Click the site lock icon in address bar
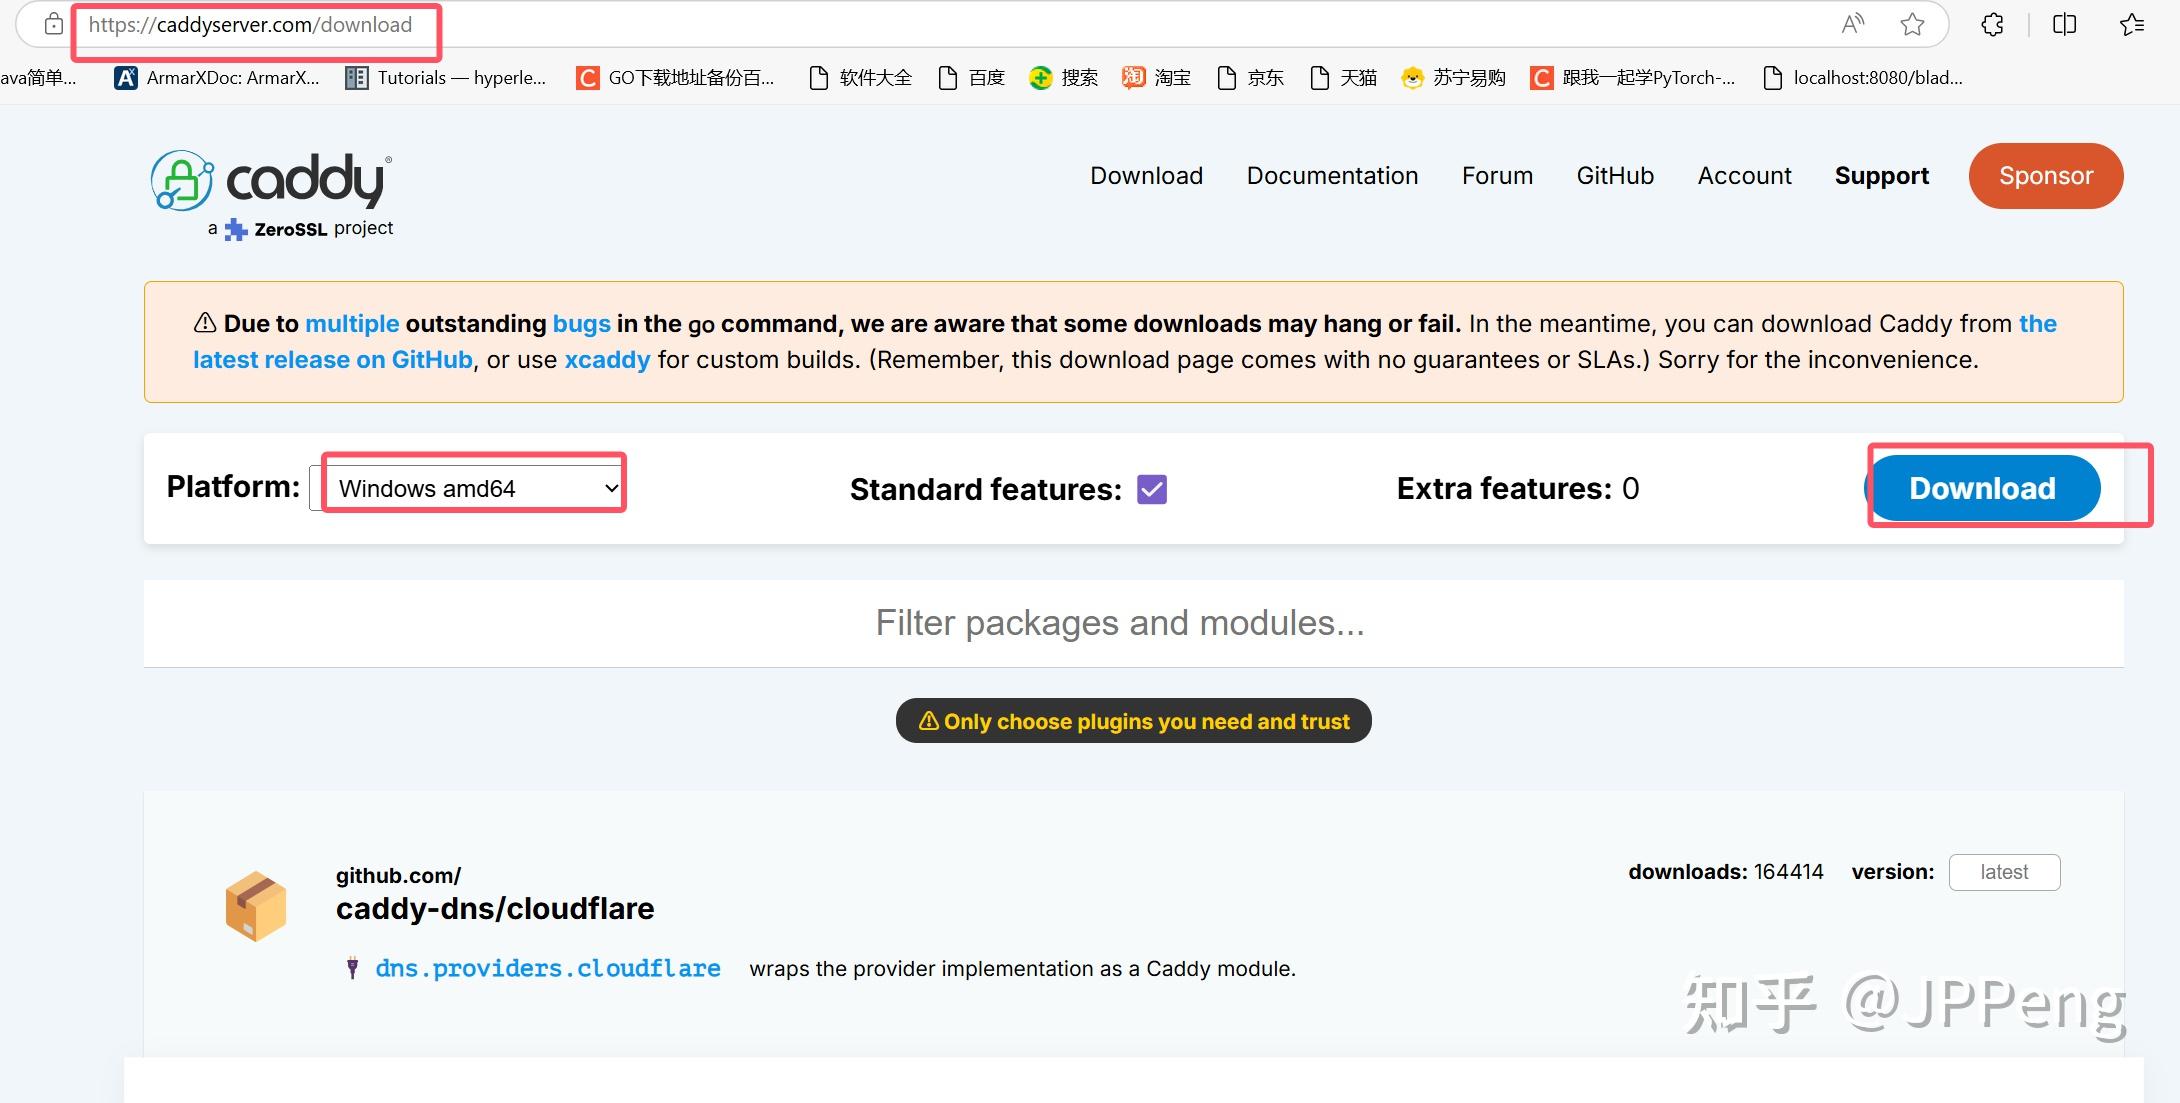Viewport: 2180px width, 1103px height. [x=54, y=24]
